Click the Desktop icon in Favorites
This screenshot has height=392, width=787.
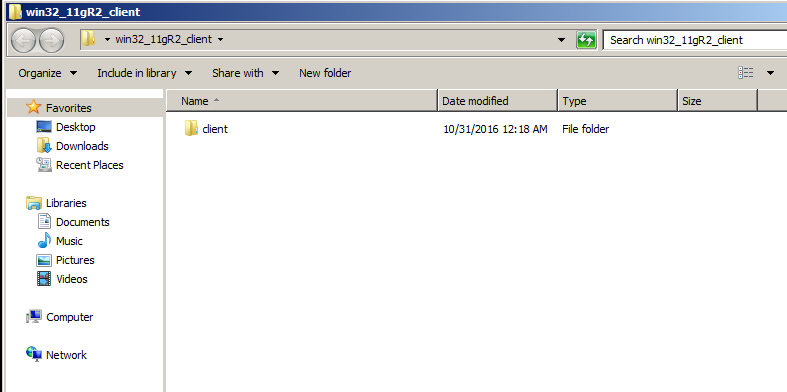pos(44,126)
